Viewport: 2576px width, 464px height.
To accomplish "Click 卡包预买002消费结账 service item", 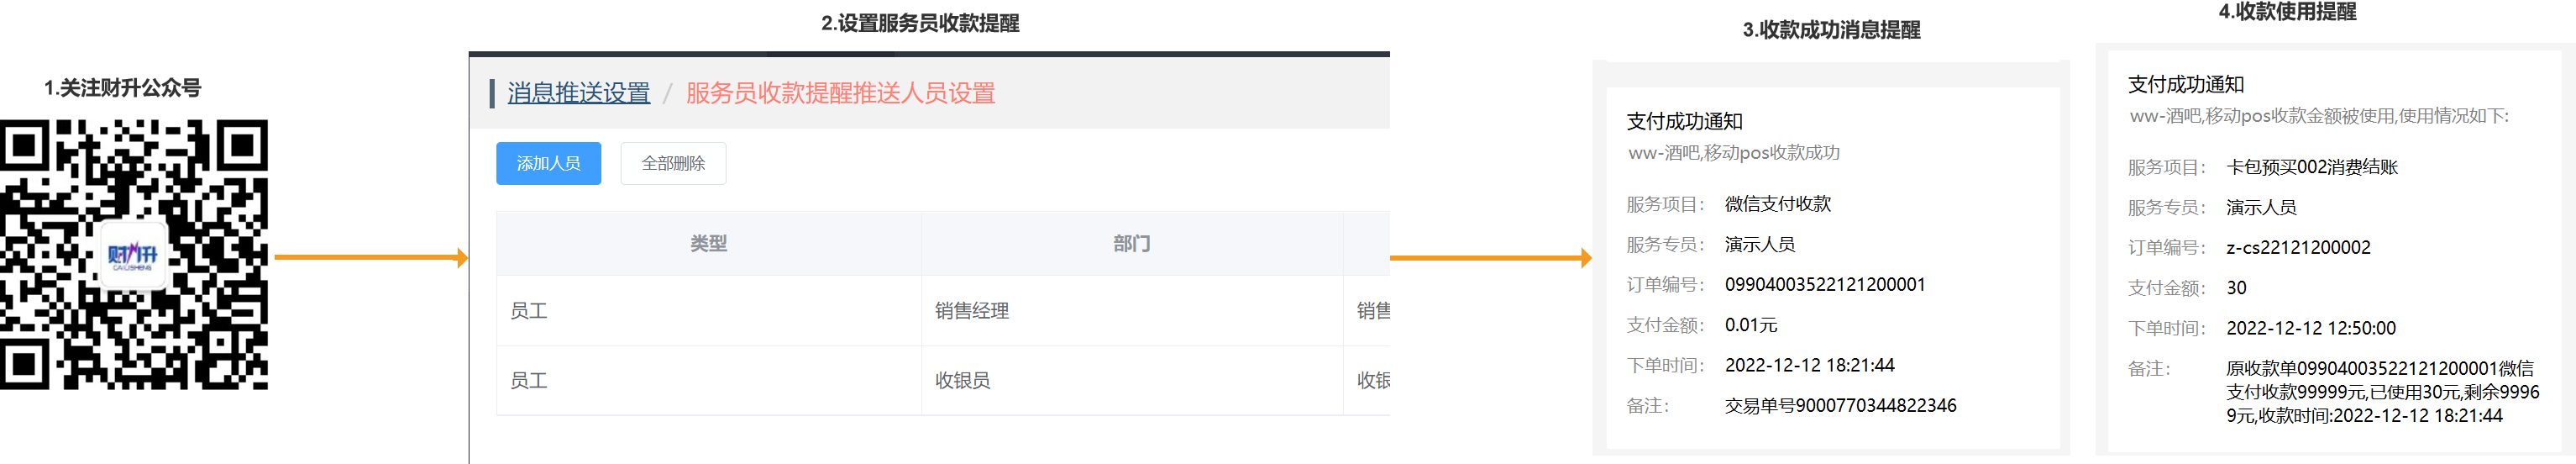I will [x=2311, y=167].
